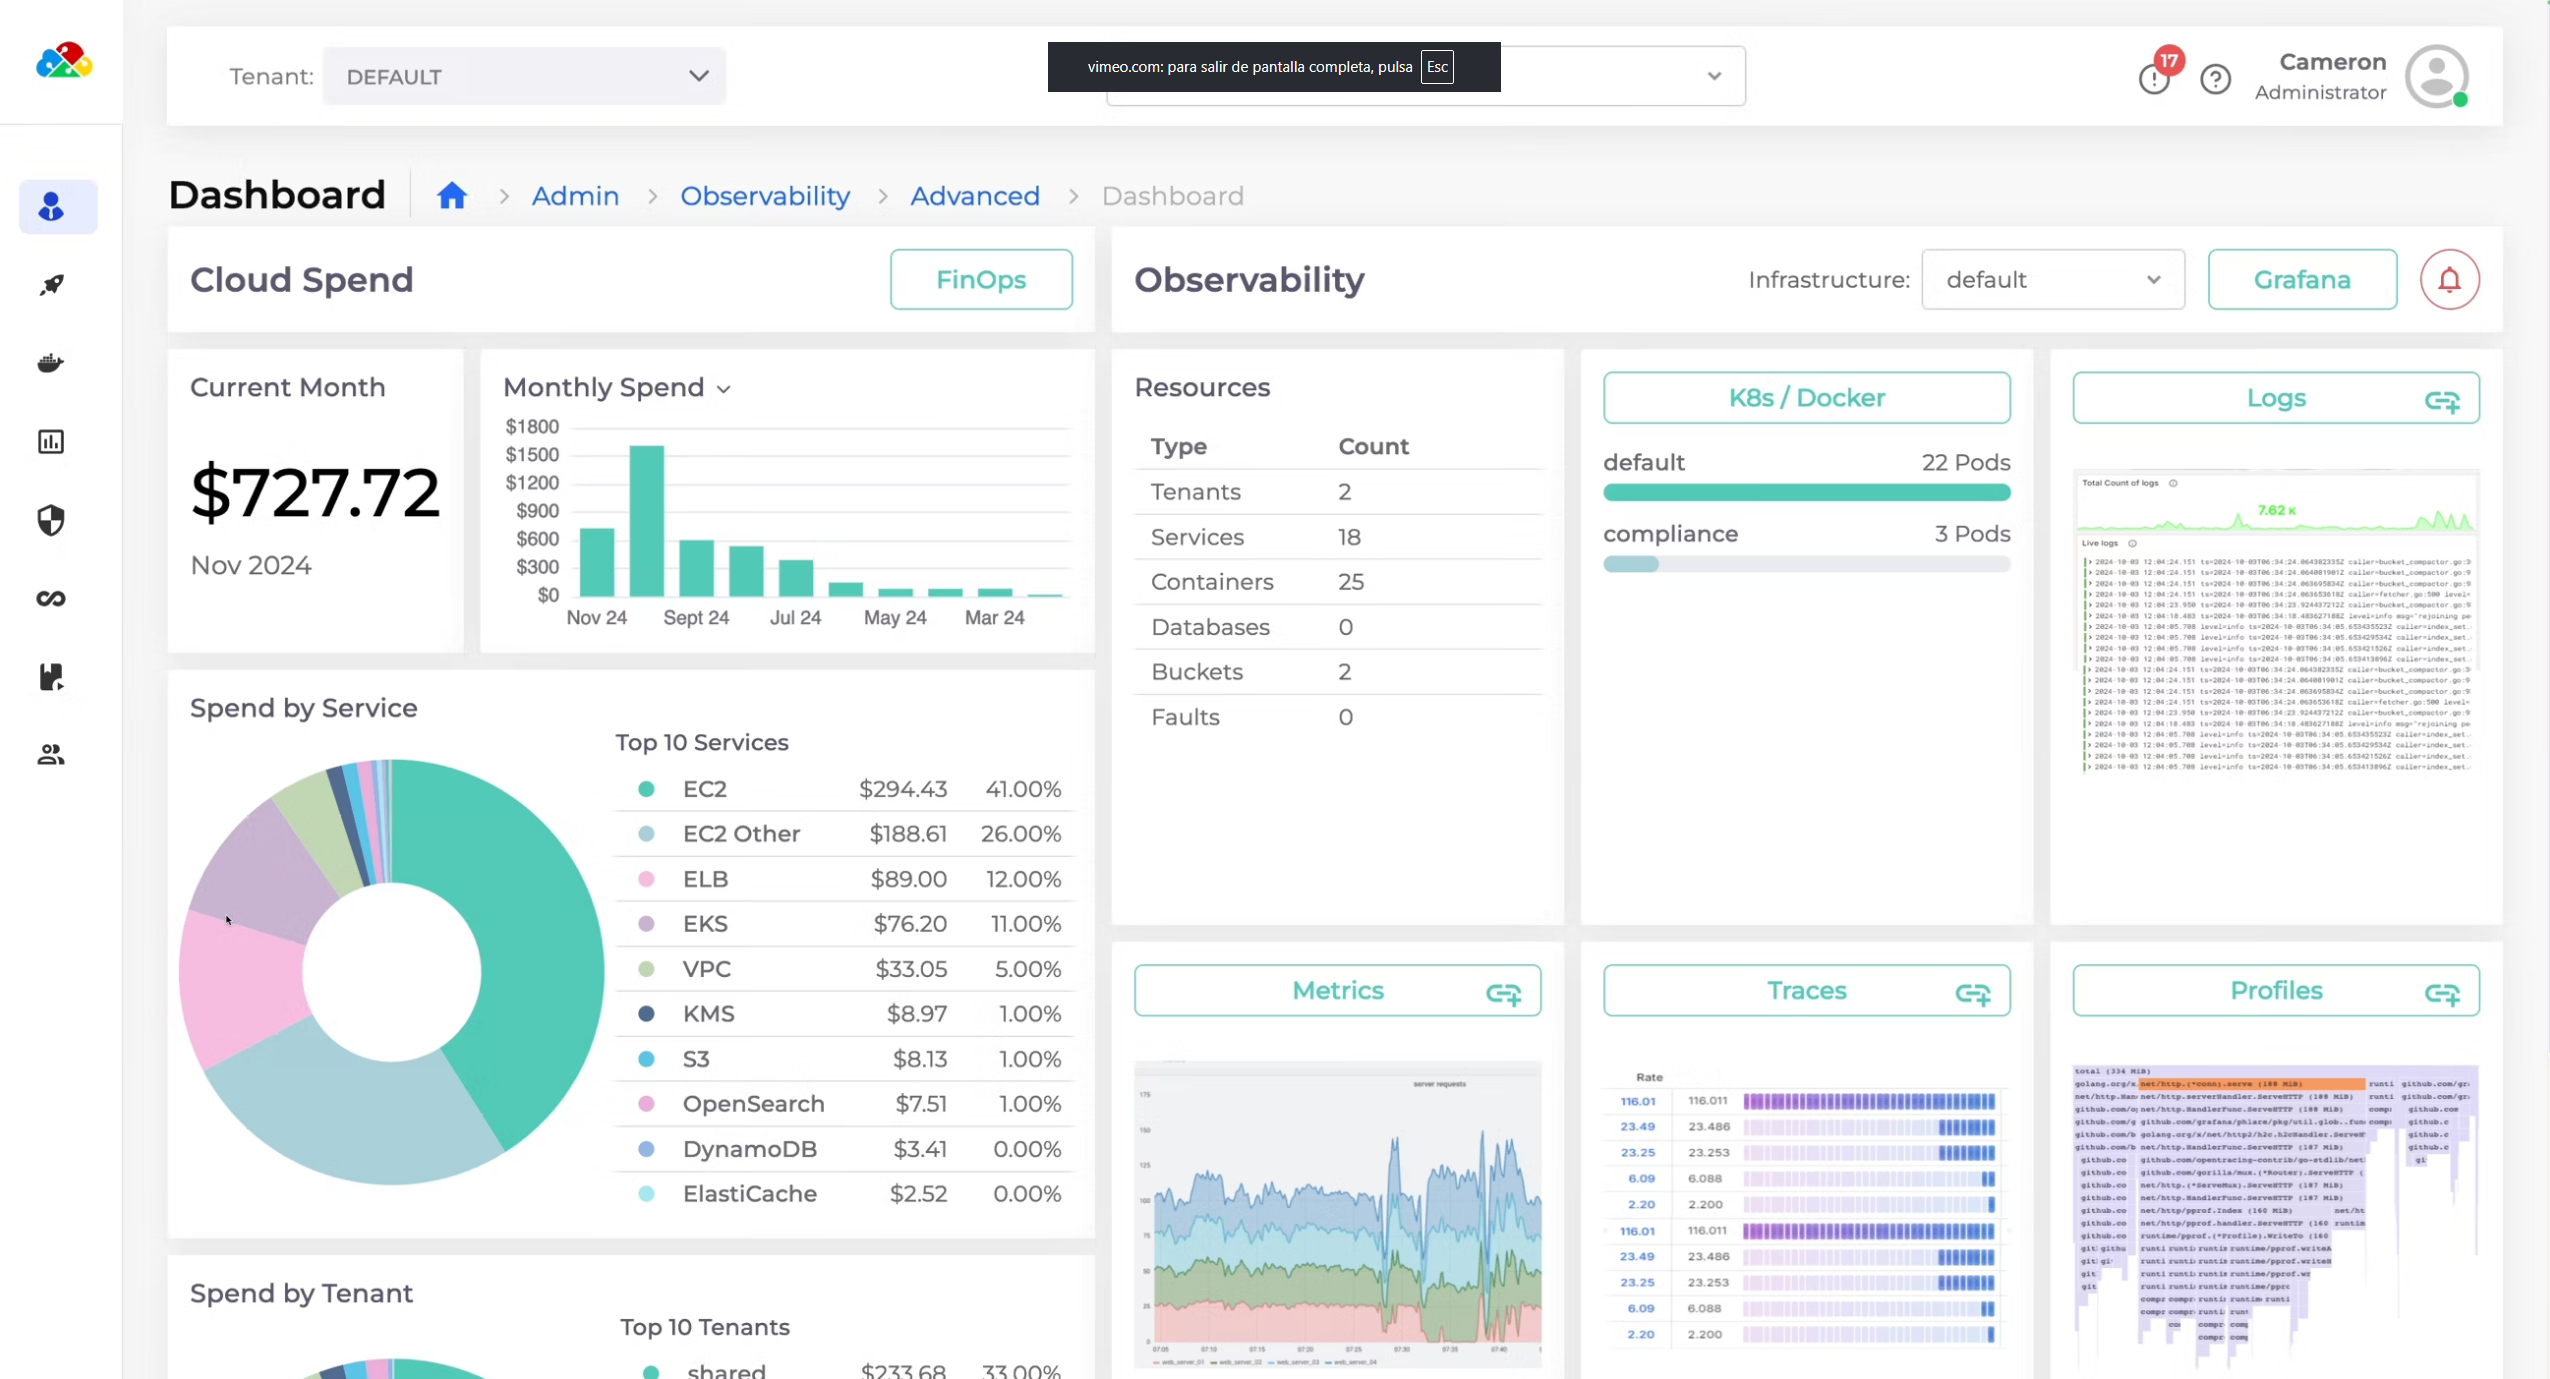Click Cameron's profile avatar picture
2550x1379 pixels.
tap(2438, 76)
